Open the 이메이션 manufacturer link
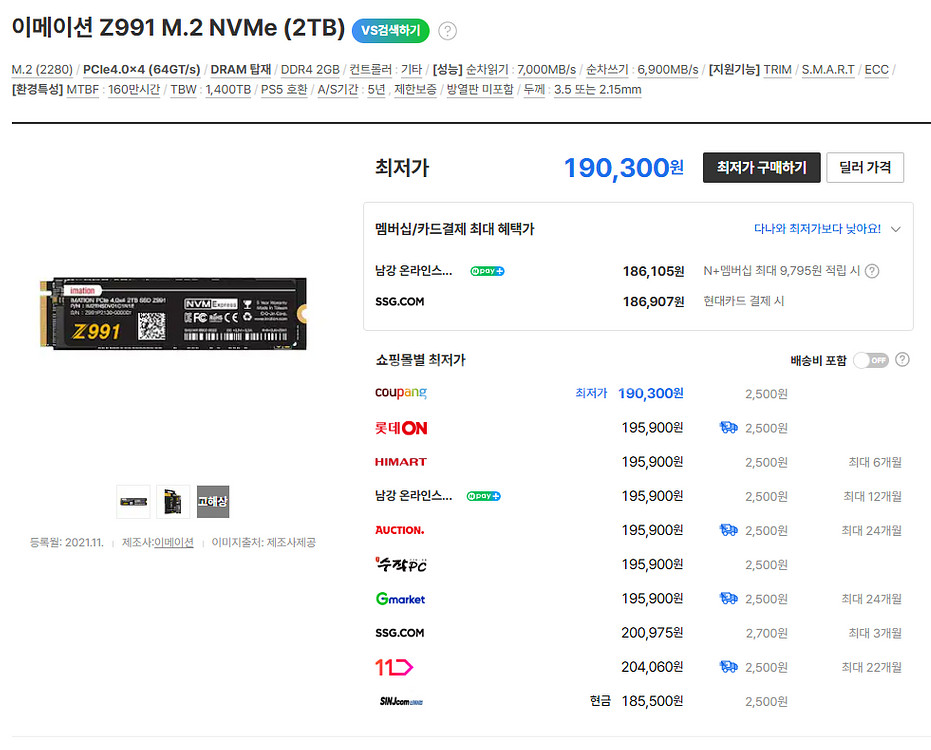Screen dimensions: 931x750 (174, 542)
